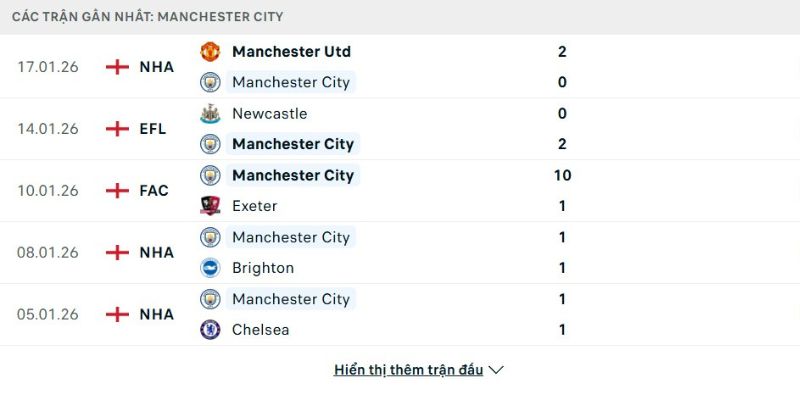Click the Chelsea club crest icon
800x400 pixels.
(210, 329)
